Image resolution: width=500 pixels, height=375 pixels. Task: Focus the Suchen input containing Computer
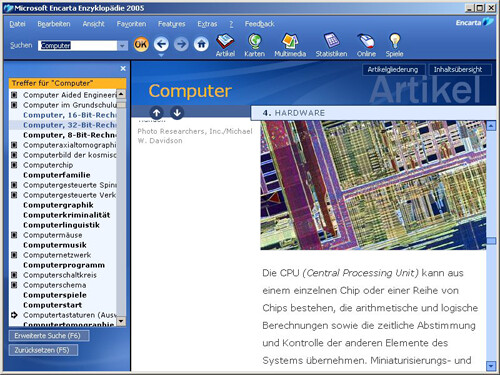[77, 45]
